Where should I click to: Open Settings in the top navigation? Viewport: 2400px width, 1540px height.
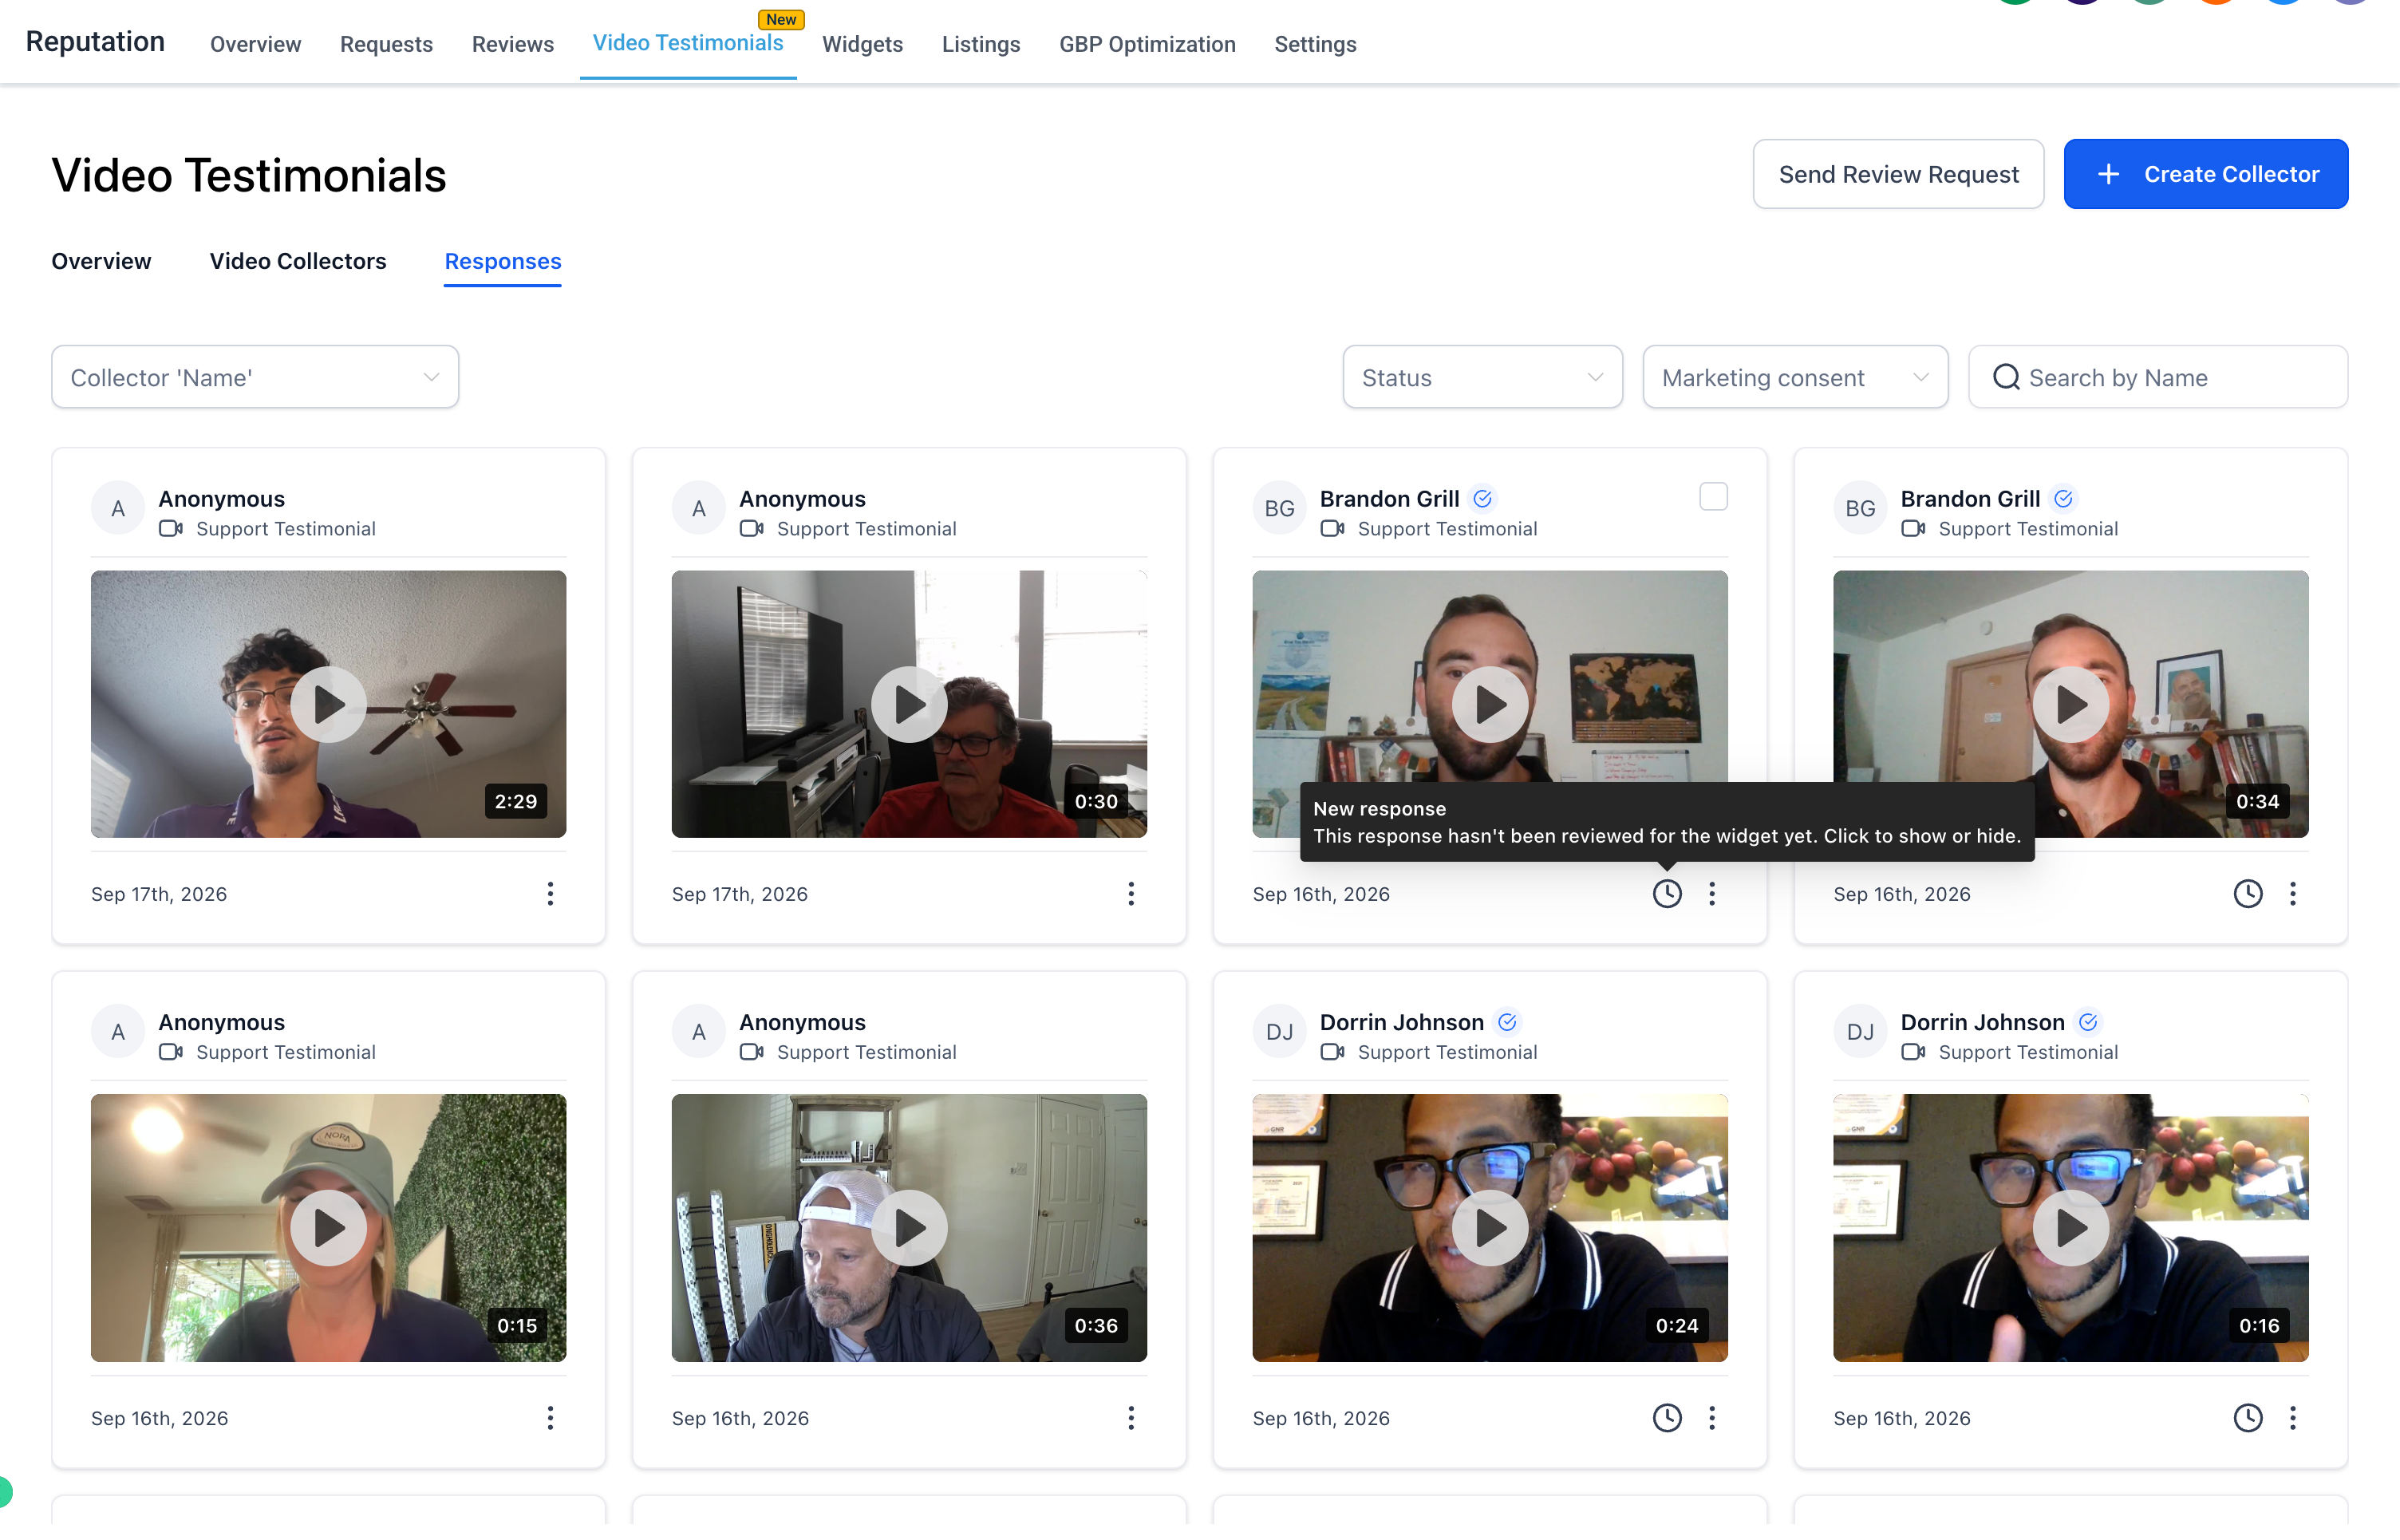coord(1315,44)
